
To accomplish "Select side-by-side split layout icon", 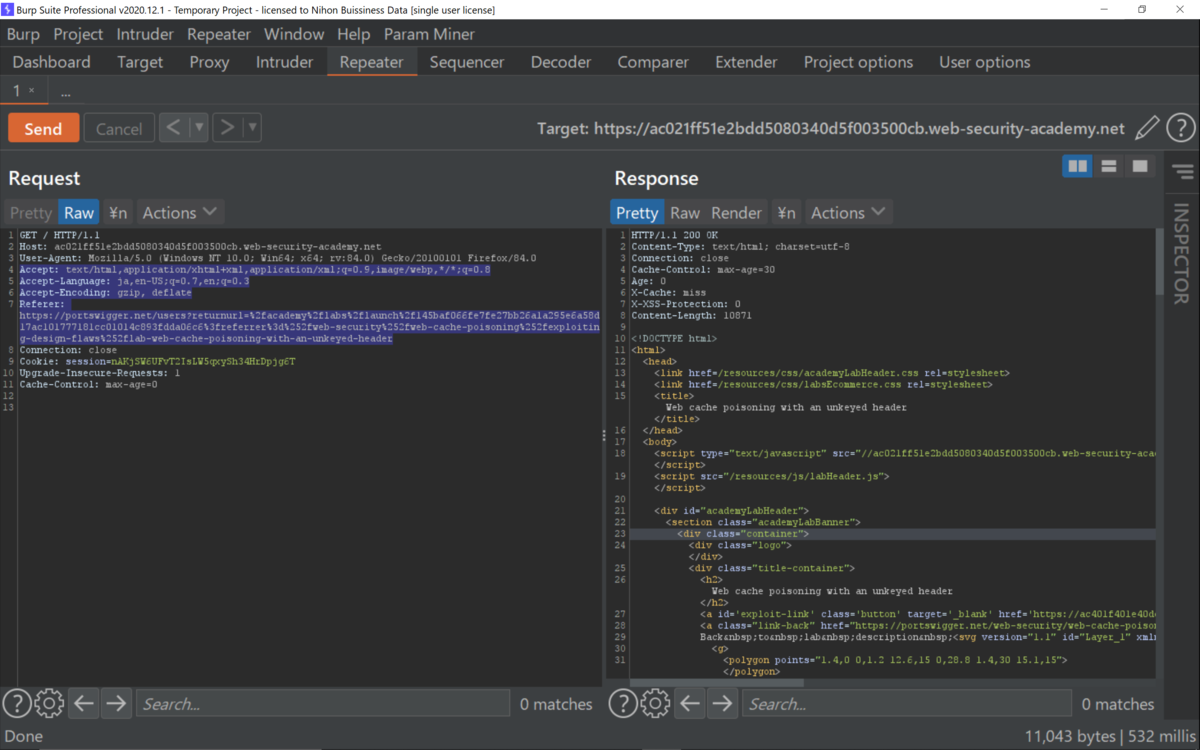I will click(x=1077, y=166).
